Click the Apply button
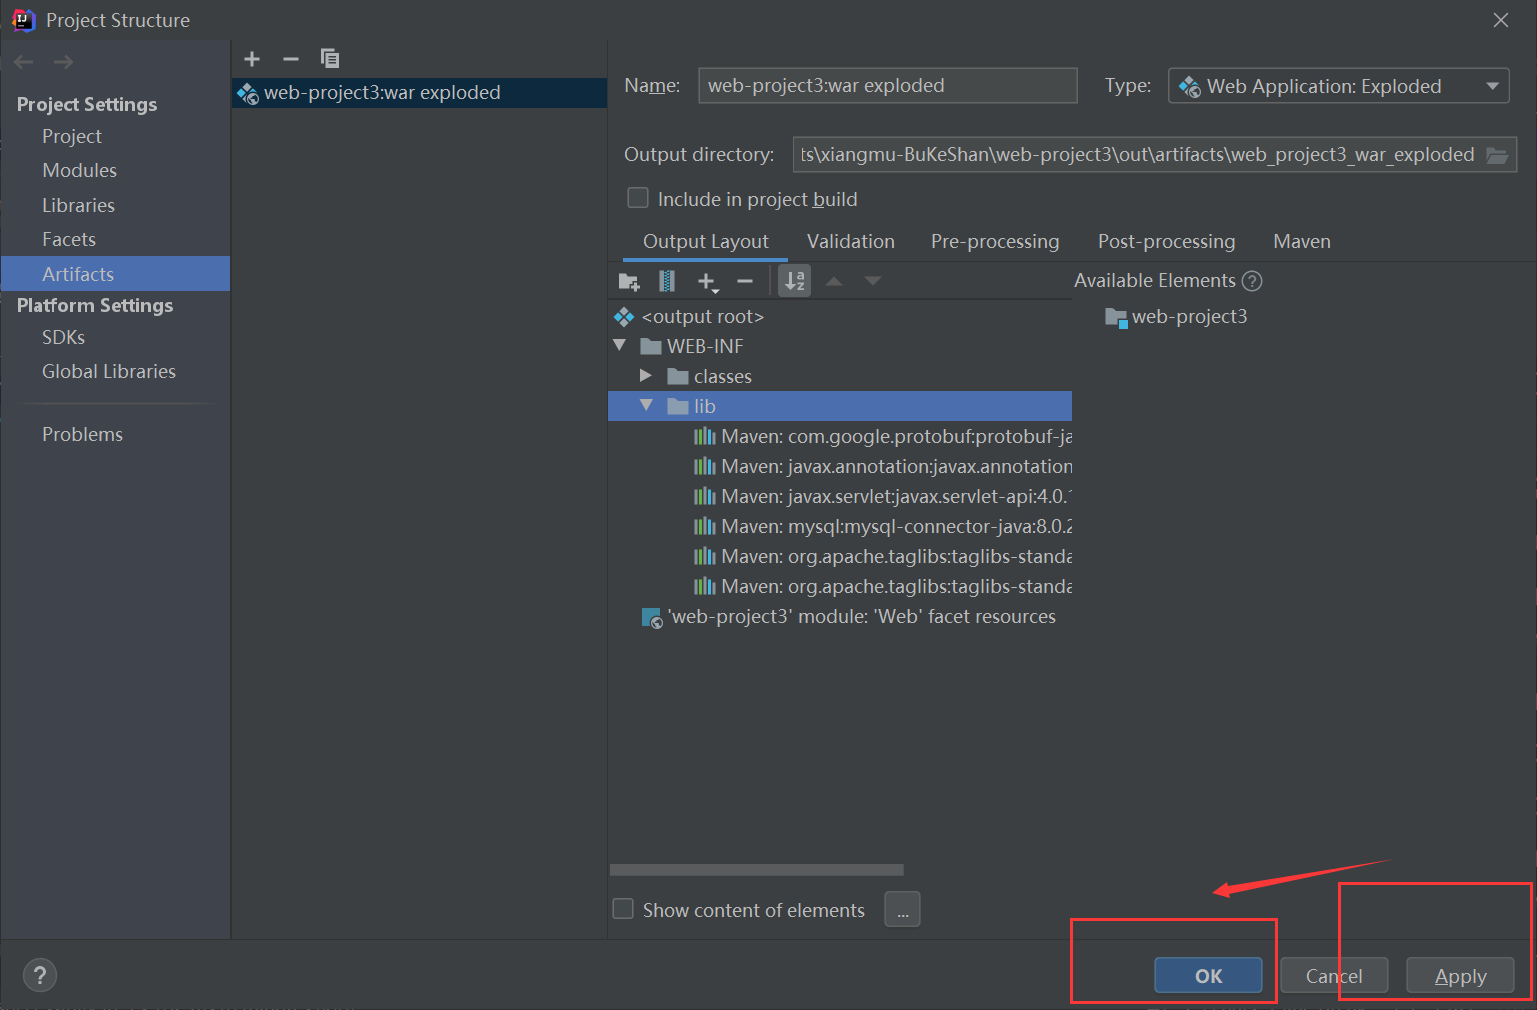This screenshot has height=1010, width=1537. [1460, 975]
